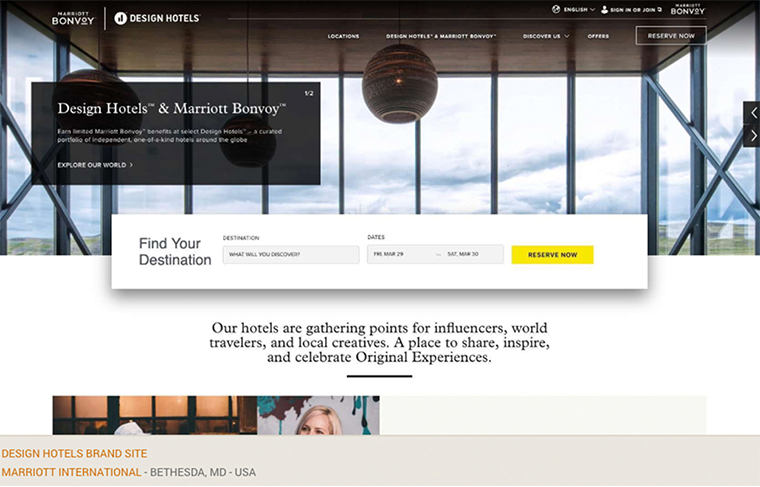The width and height of the screenshot is (760, 487).
Task: Click the Marriott Bonvoy logo at top right
Action: click(687, 9)
